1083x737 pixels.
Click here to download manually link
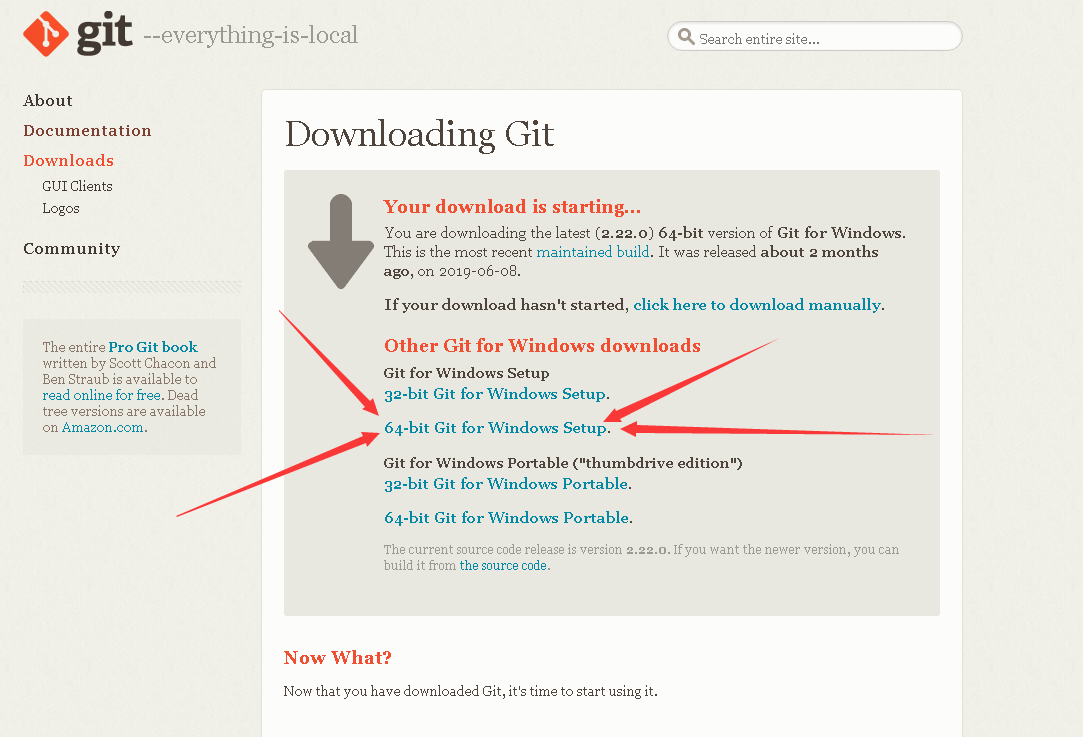(x=757, y=305)
